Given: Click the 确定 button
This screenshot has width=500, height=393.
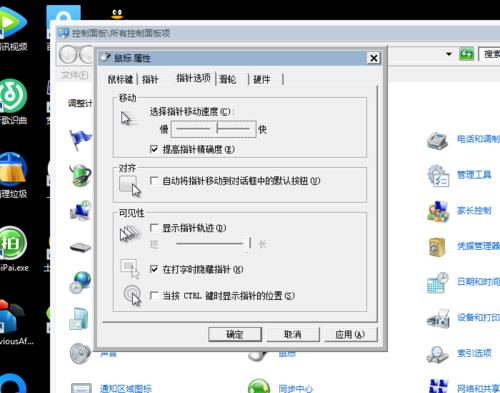Looking at the screenshot, I should point(235,334).
